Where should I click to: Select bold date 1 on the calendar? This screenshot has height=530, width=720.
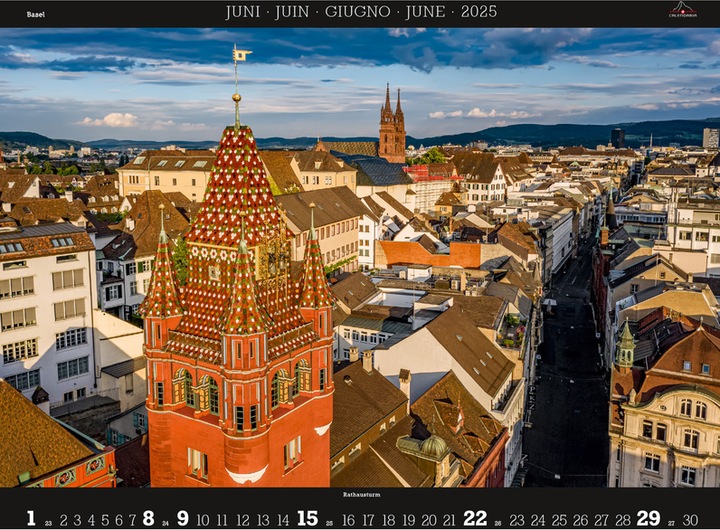[x=31, y=519]
